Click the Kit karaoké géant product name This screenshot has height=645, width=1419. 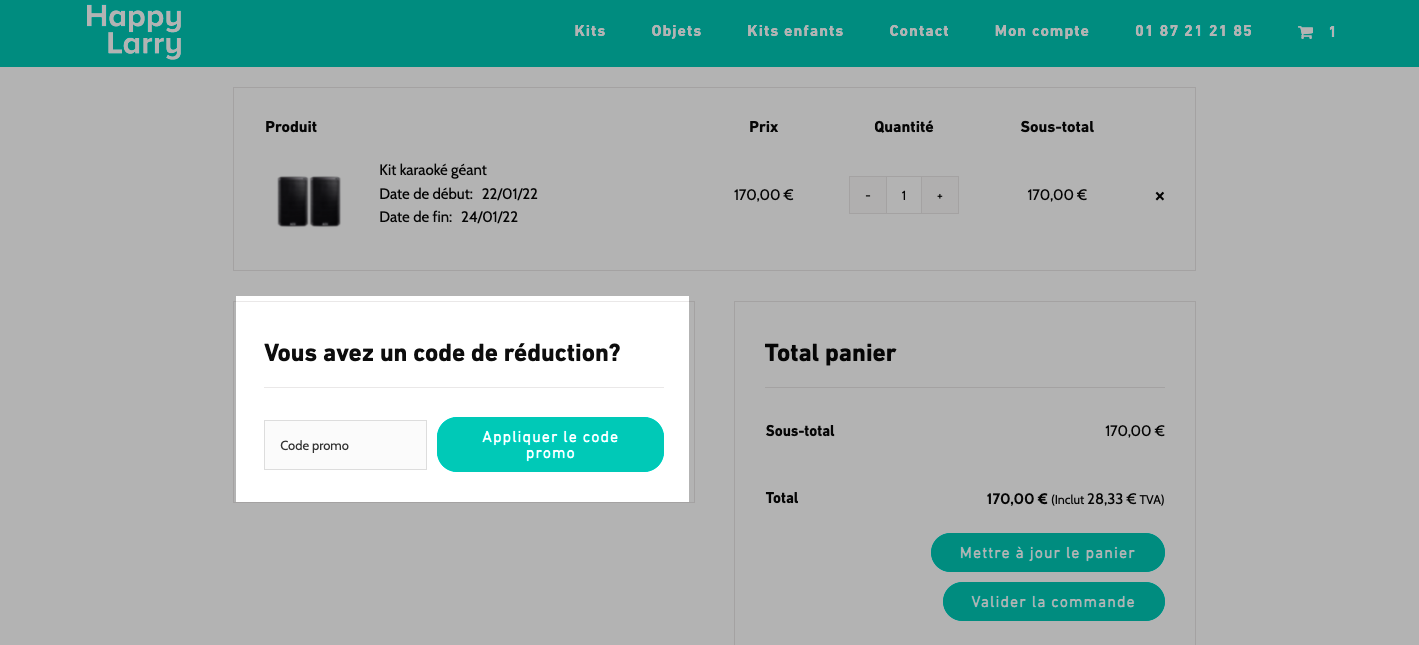coord(433,170)
